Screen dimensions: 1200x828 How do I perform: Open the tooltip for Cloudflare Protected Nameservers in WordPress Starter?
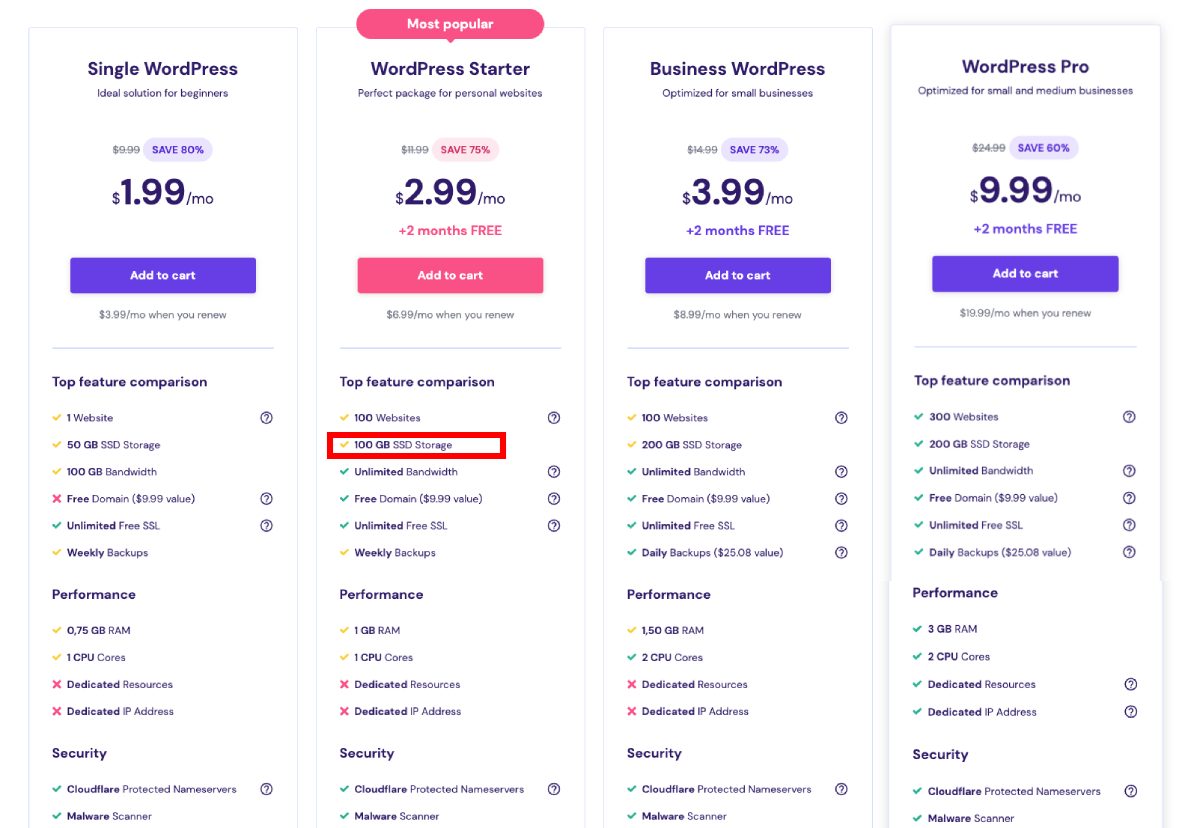(x=554, y=789)
